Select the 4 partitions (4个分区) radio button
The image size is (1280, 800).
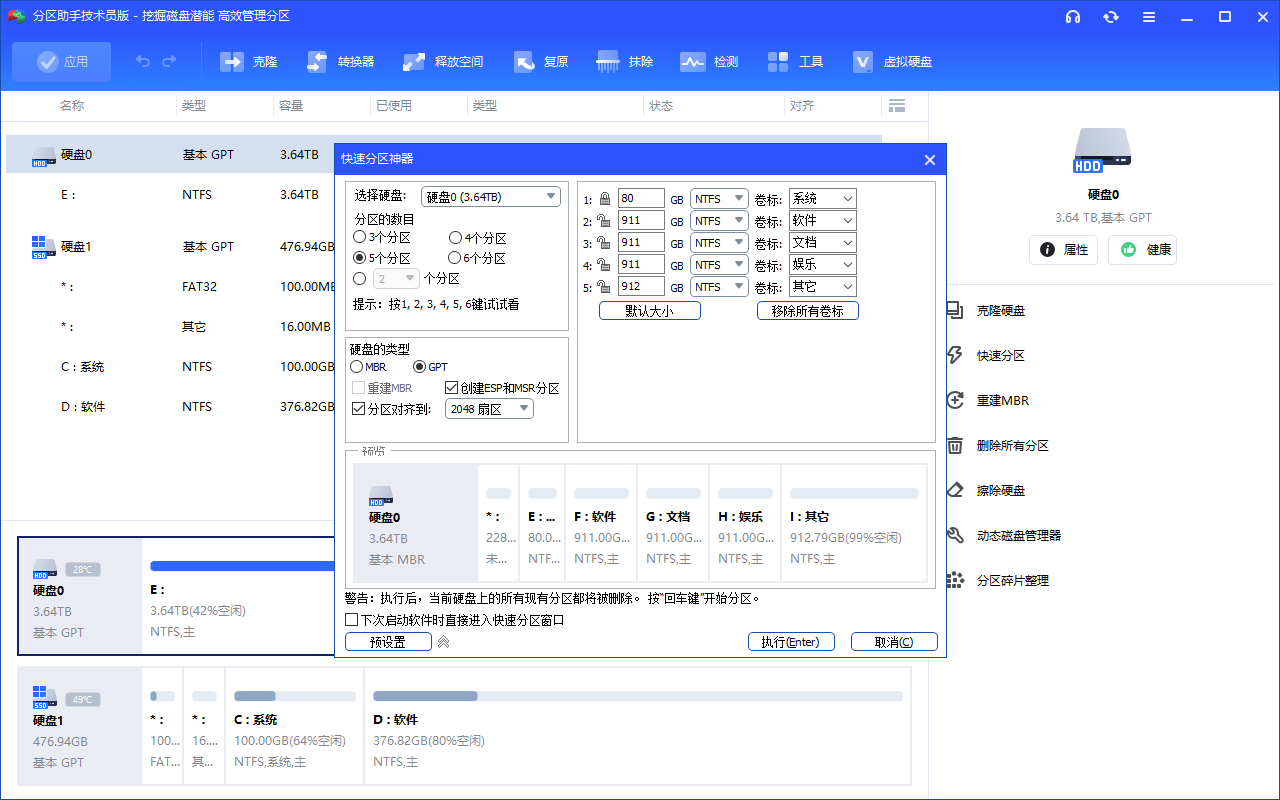455,238
